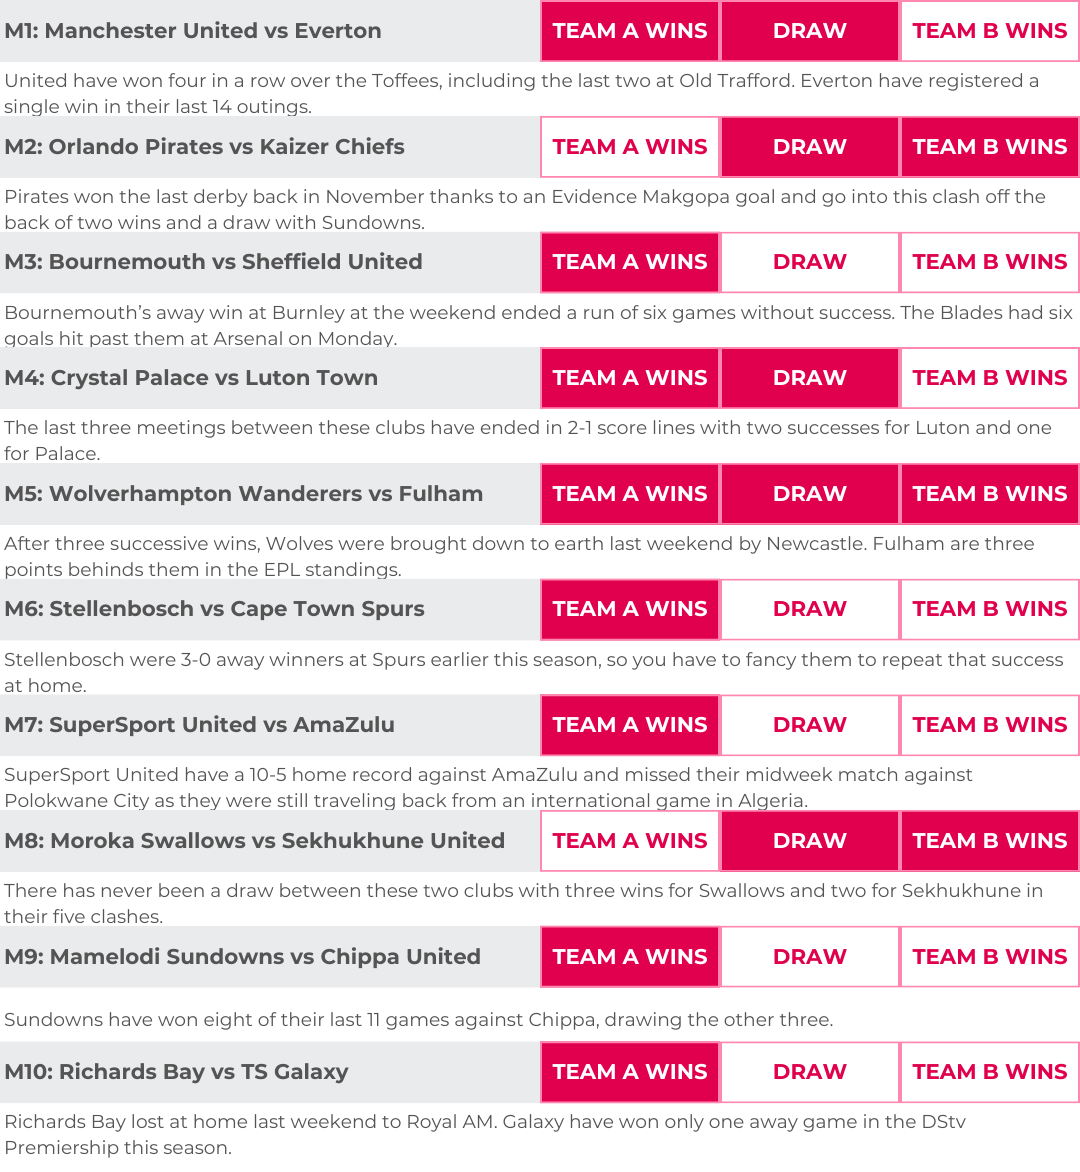The width and height of the screenshot is (1080, 1172).
Task: Select Team B Wins for Crystal Palace vs Luton
Action: pyautogui.click(x=990, y=378)
